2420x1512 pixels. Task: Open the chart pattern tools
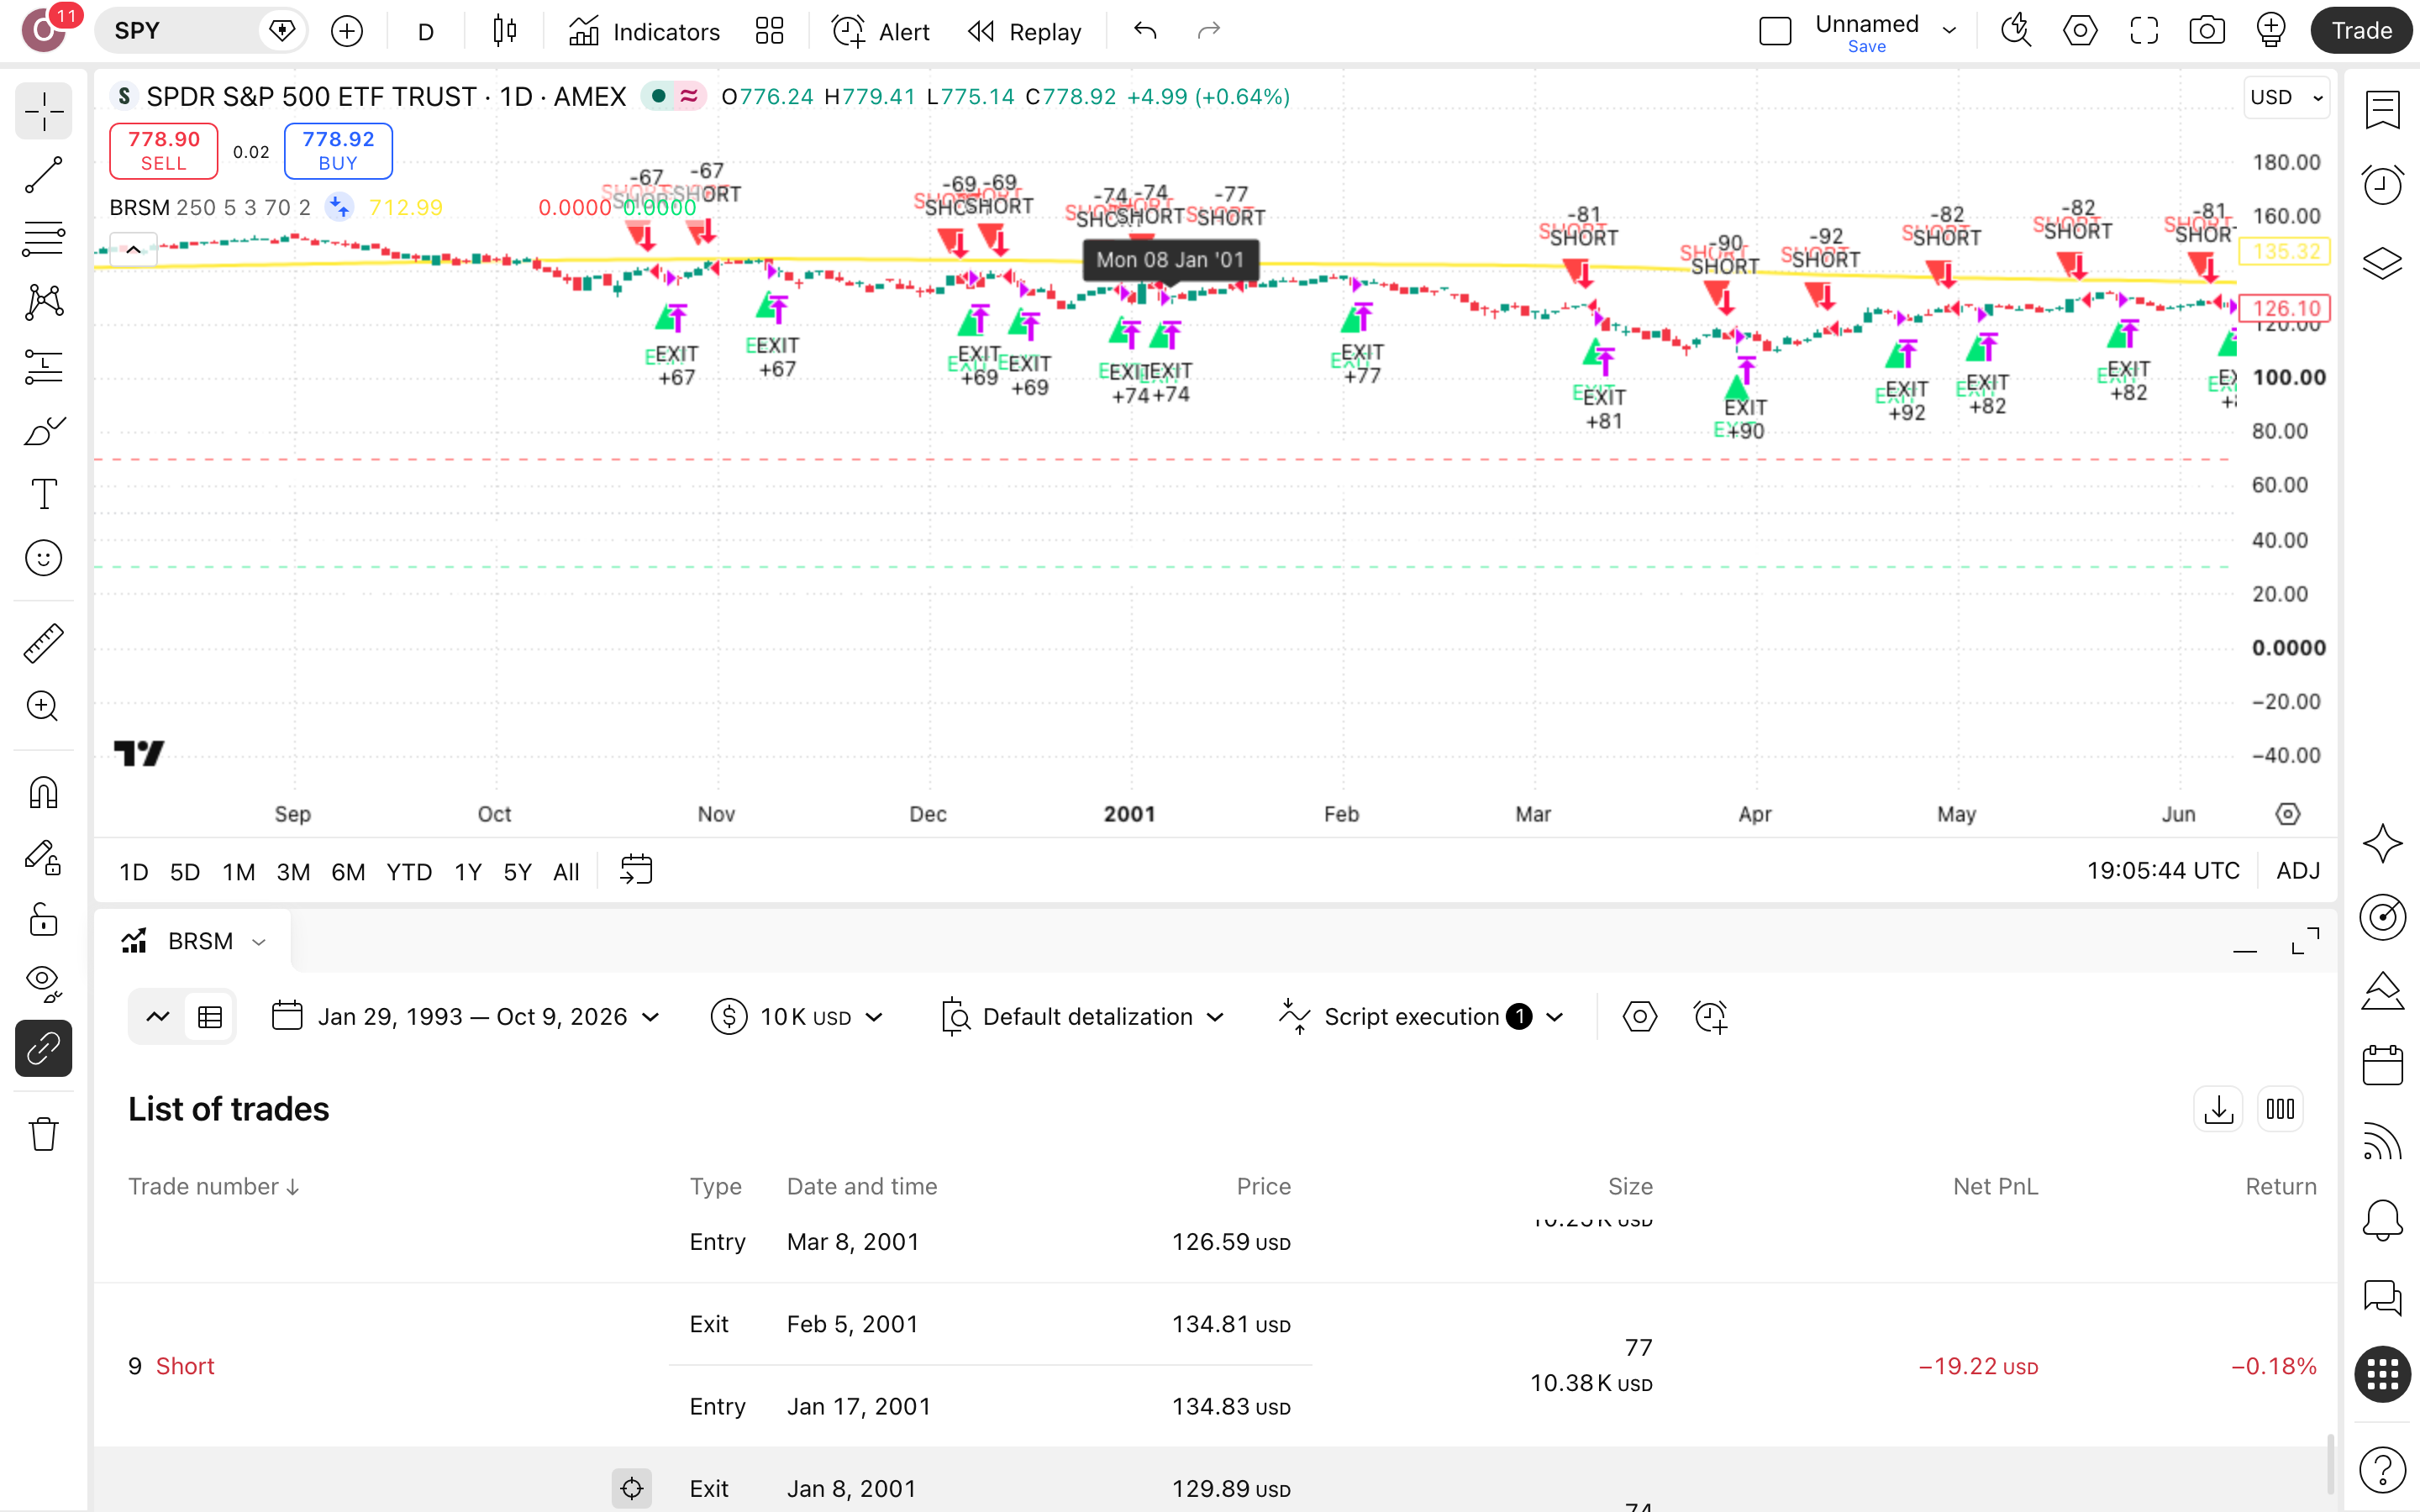coord(43,303)
